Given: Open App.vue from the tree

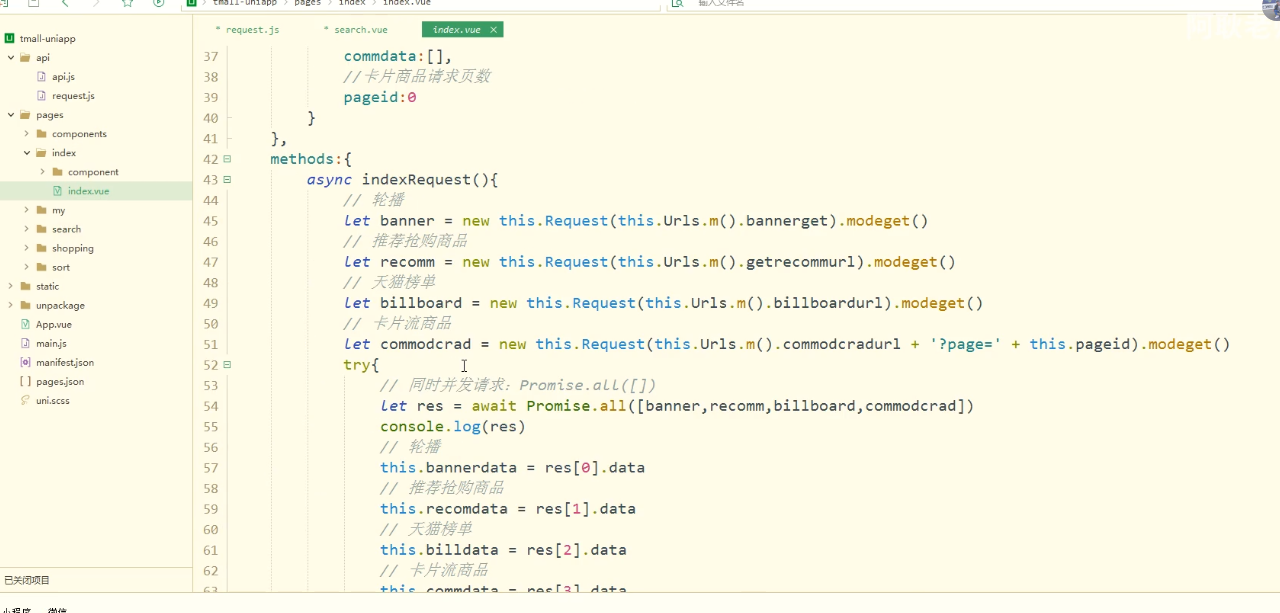Looking at the screenshot, I should pyautogui.click(x=54, y=324).
